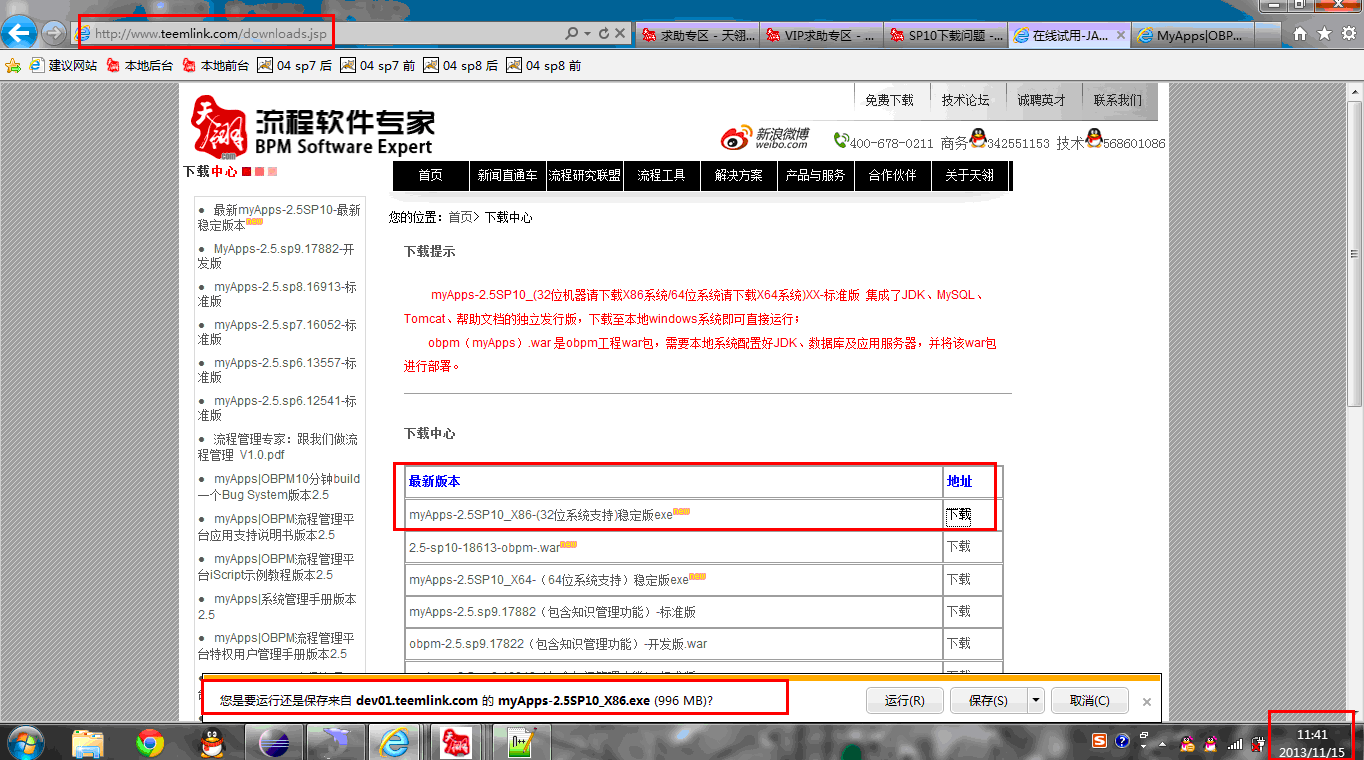Open the IE Tools gear icon
1364x760 pixels.
[1348, 34]
